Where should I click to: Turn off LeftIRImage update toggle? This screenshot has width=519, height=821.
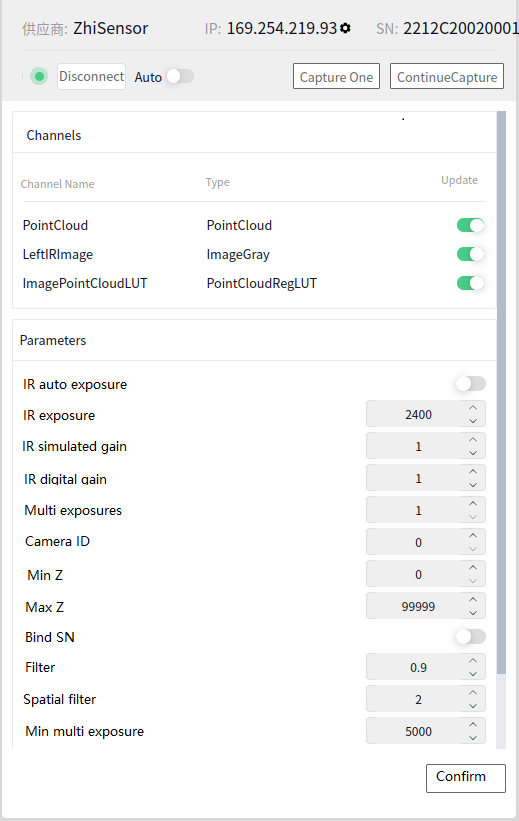pos(470,254)
